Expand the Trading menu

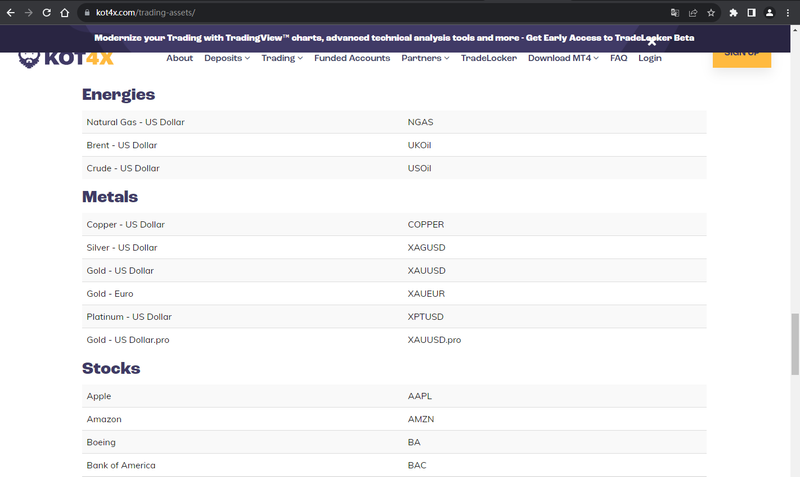(282, 58)
